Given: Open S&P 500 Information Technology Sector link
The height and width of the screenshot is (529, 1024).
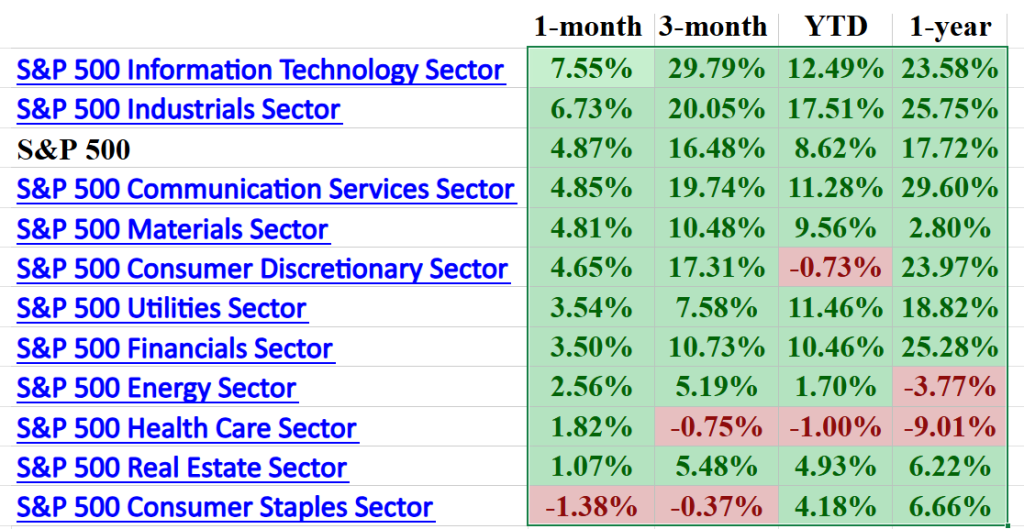Looking at the screenshot, I should 260,70.
